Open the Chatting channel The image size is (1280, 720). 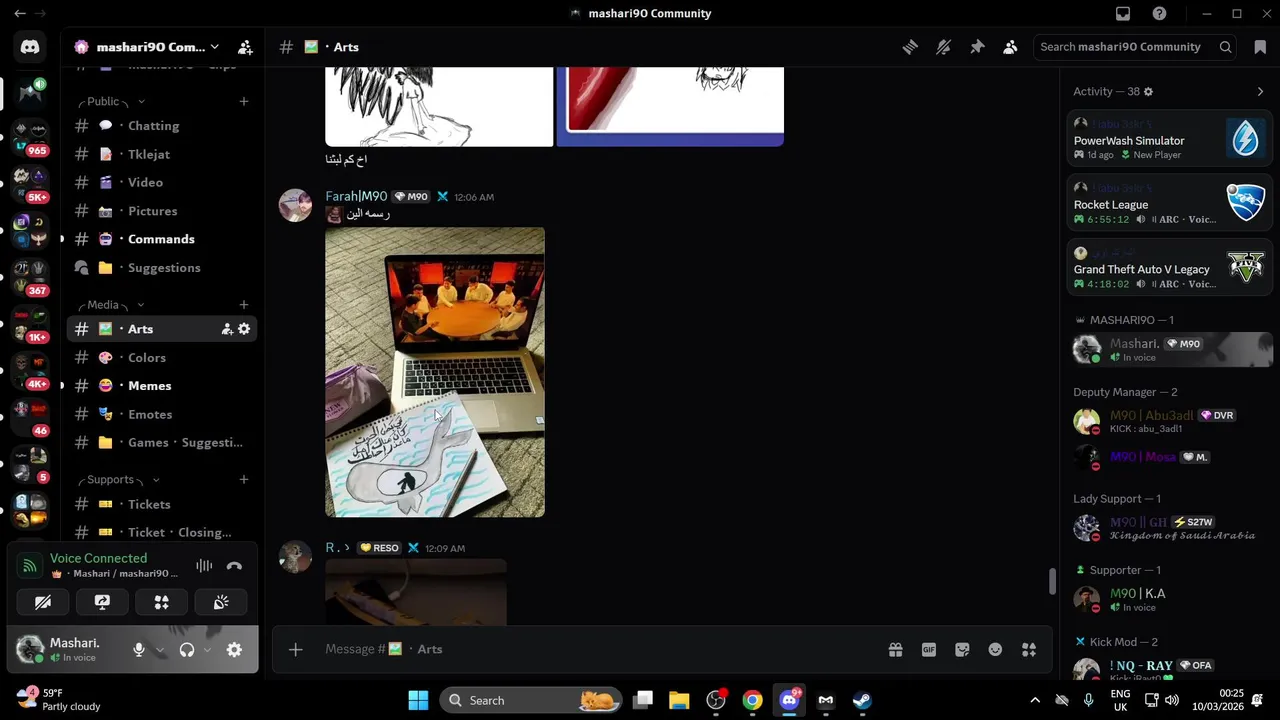click(x=162, y=126)
